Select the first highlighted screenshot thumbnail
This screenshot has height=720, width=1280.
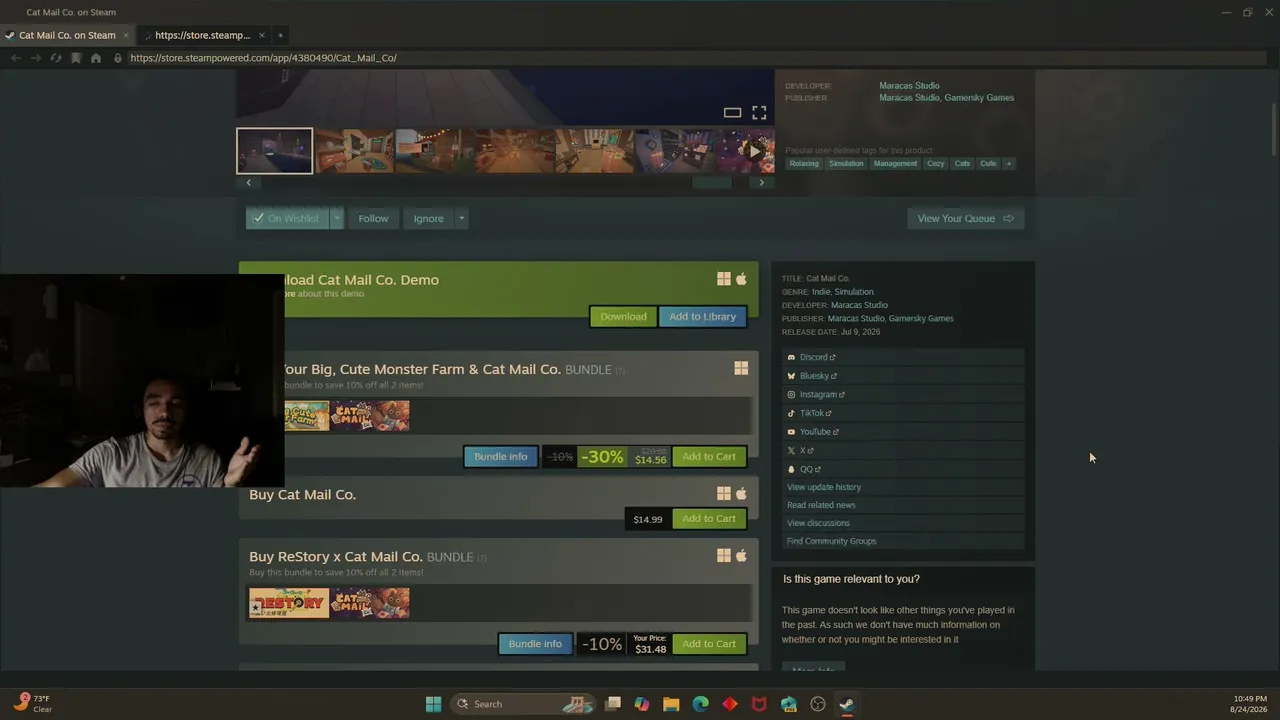[274, 151]
